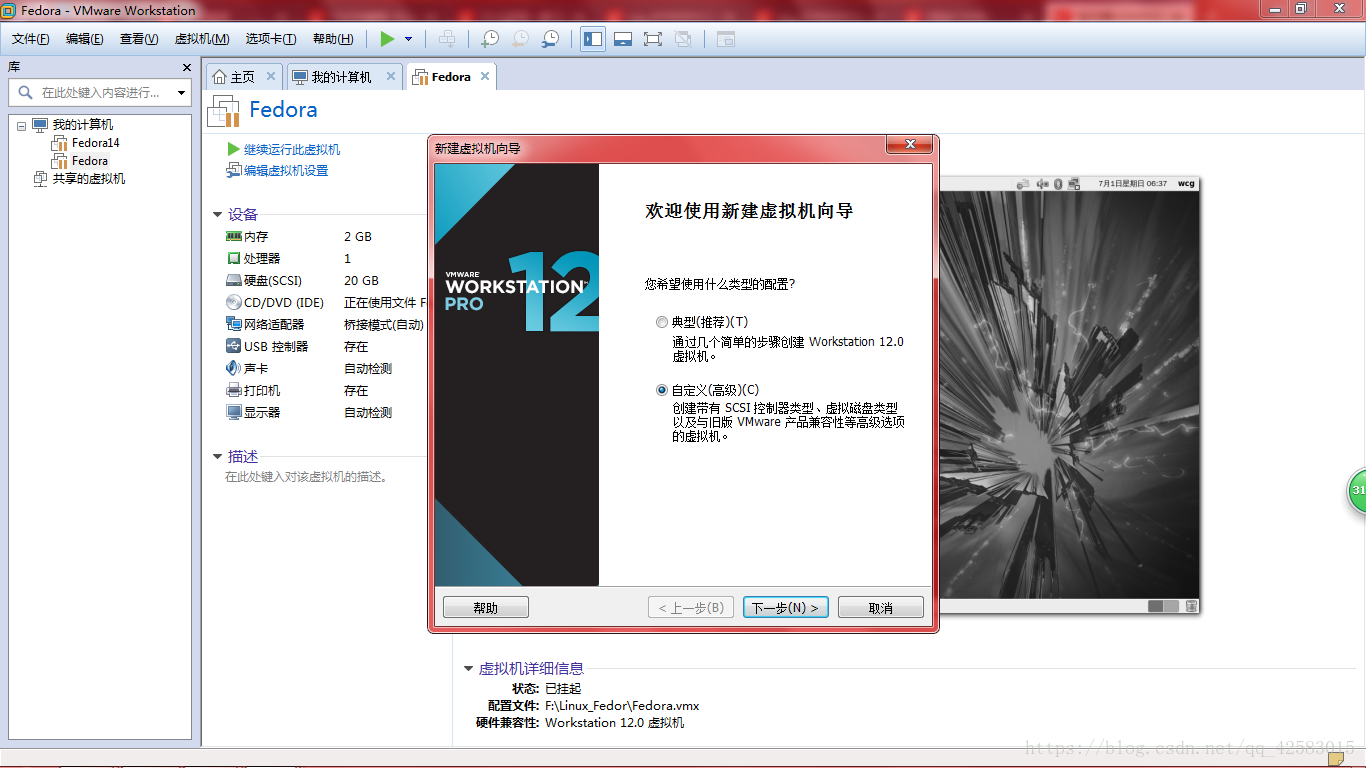Click the 桥接模式(自动) network value
Screen dimensions: 1366x768
[384, 325]
